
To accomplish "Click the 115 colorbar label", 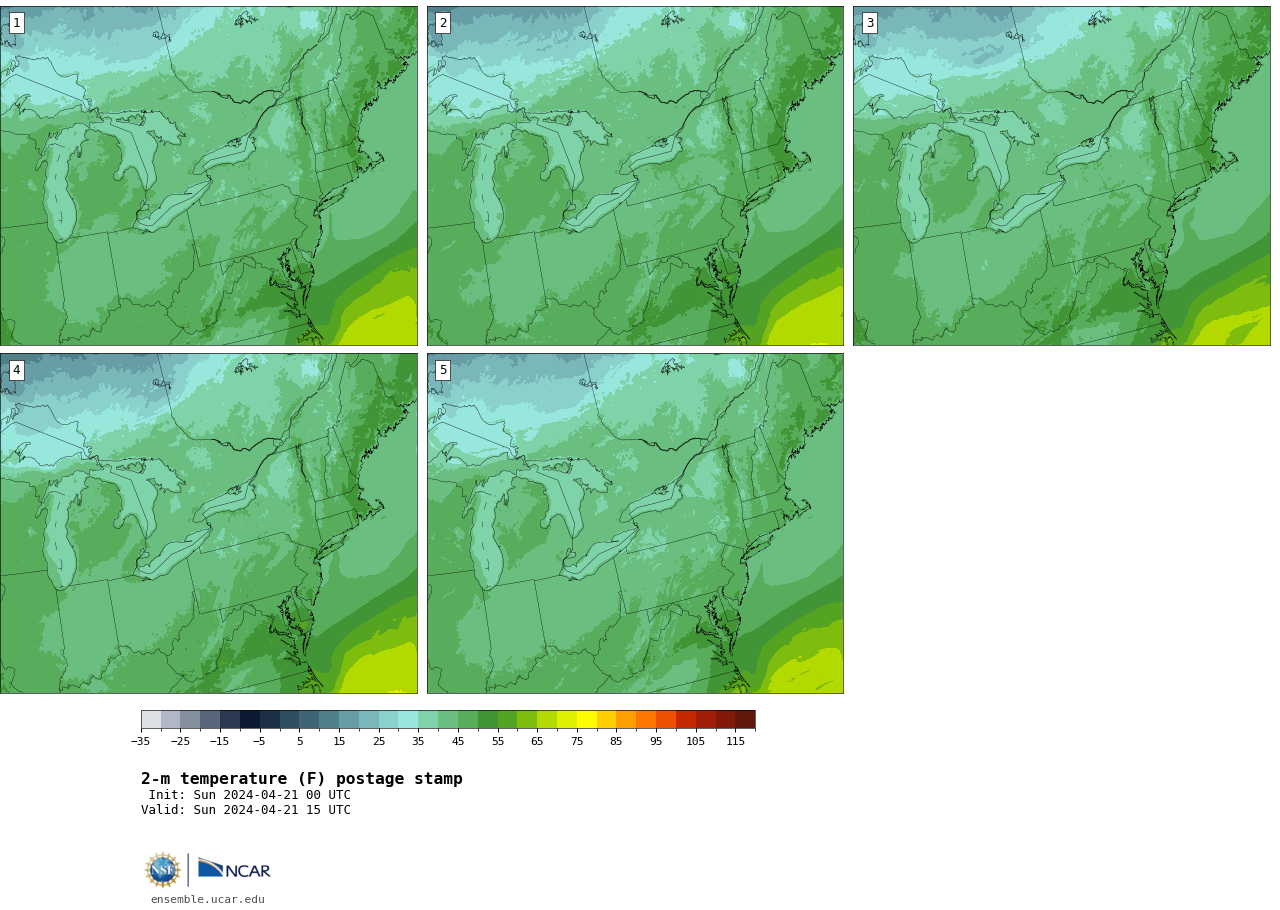I will click(735, 742).
